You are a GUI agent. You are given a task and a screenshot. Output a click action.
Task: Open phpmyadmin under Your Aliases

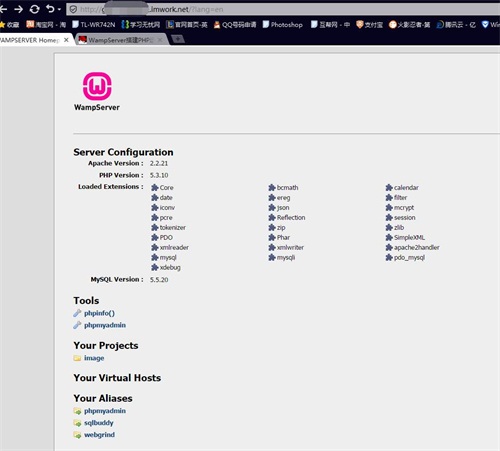click(105, 411)
